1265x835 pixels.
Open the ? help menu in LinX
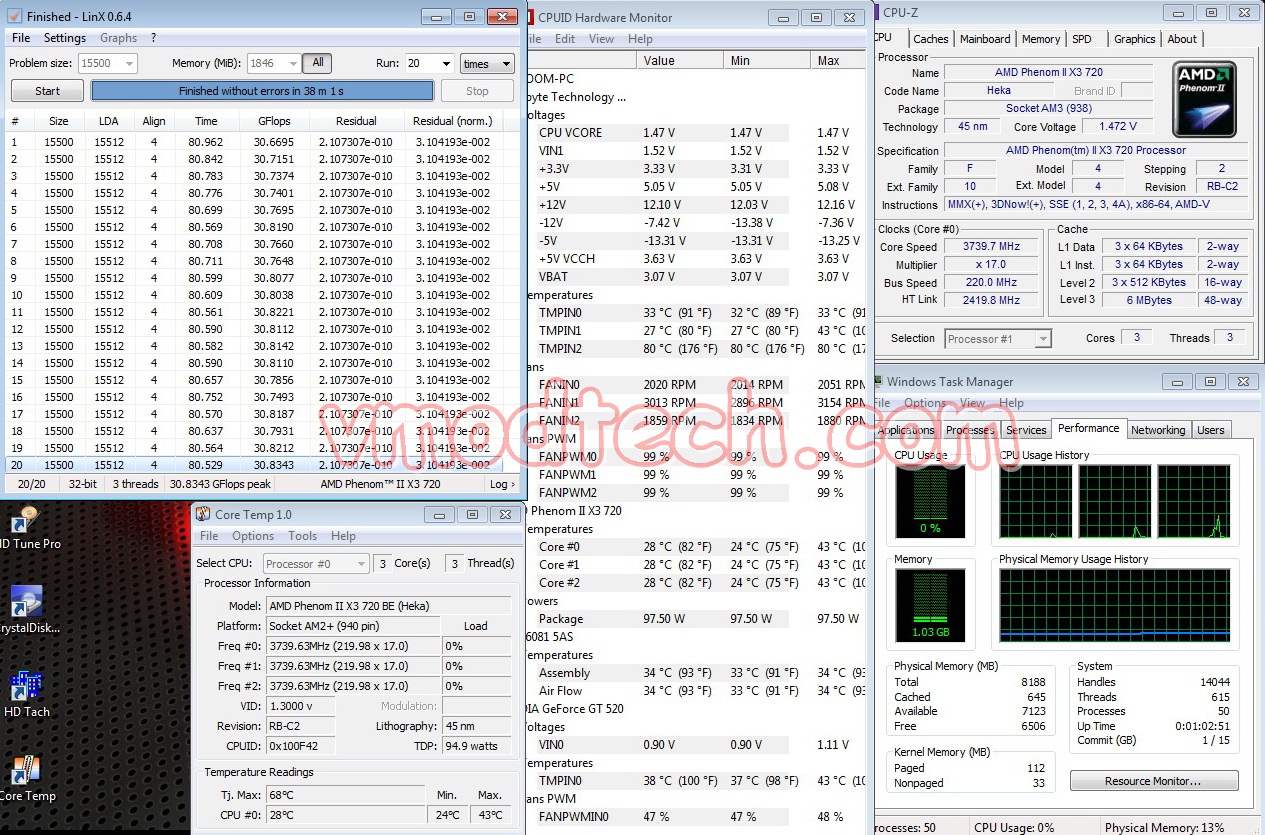pos(153,38)
